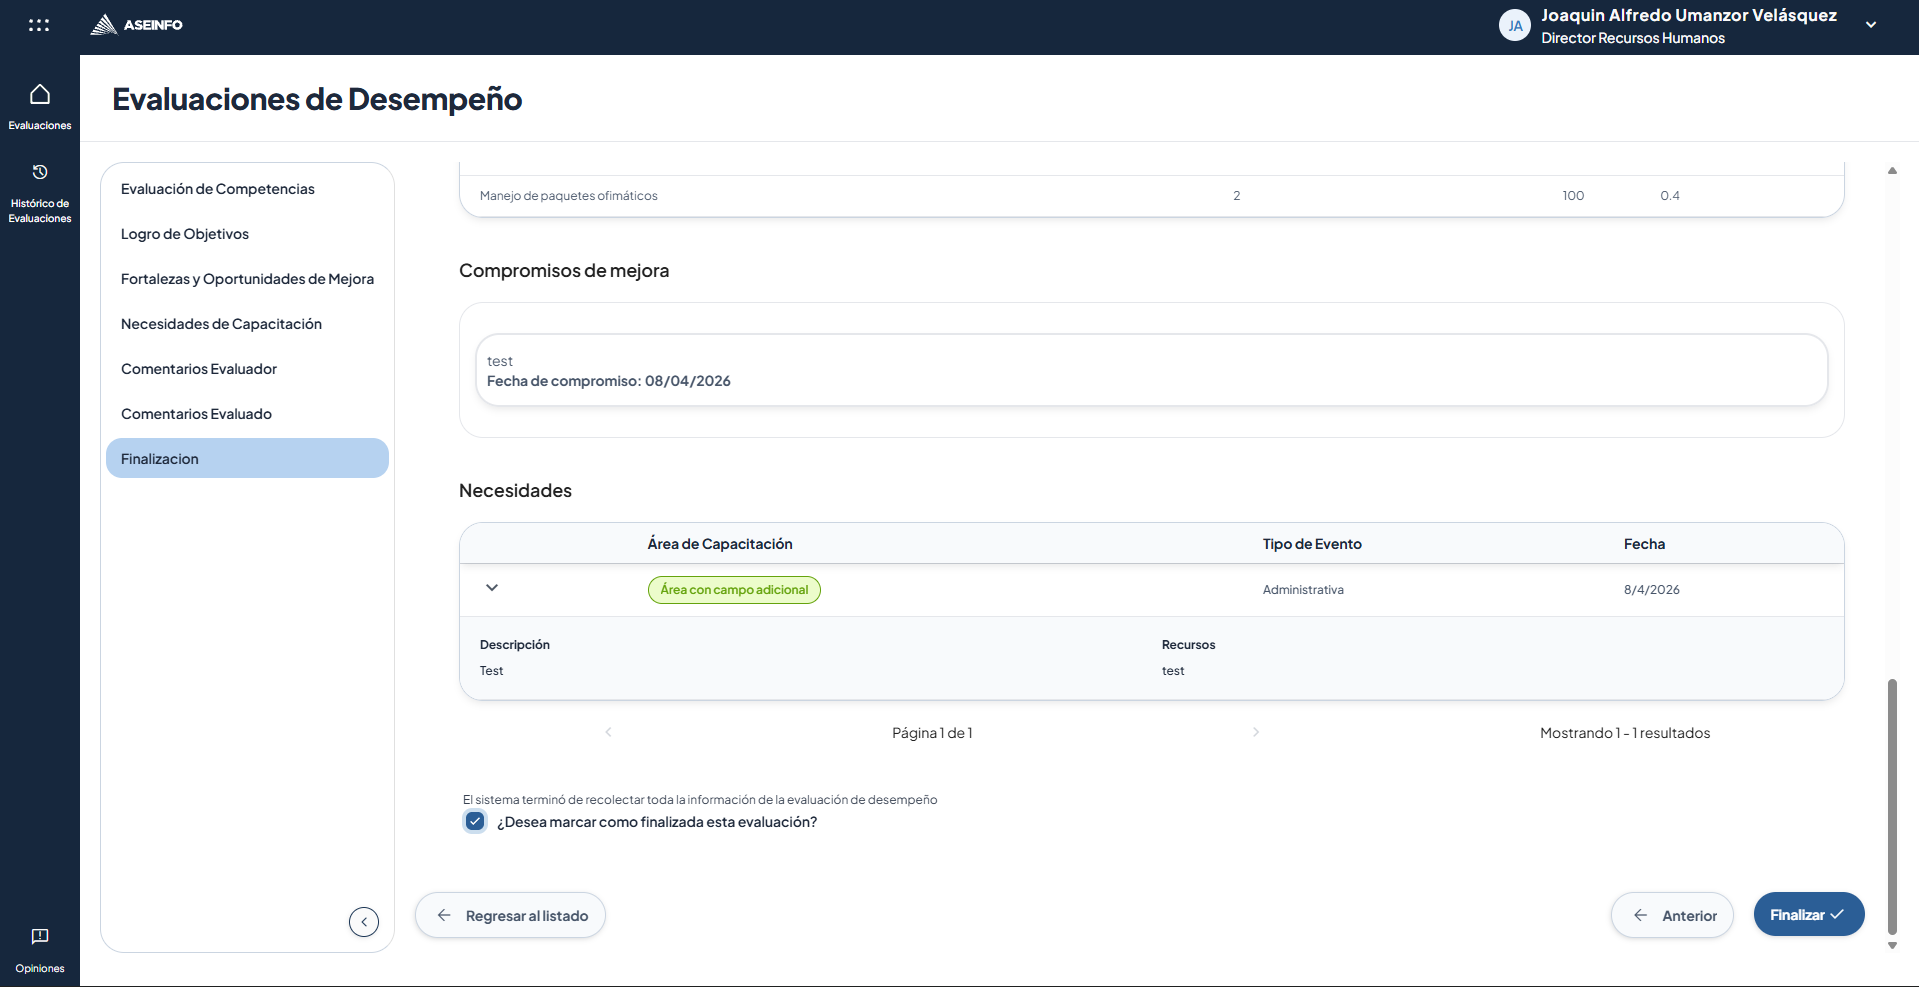The height and width of the screenshot is (987, 1919).
Task: Select the Finalizacion step
Action: [247, 458]
